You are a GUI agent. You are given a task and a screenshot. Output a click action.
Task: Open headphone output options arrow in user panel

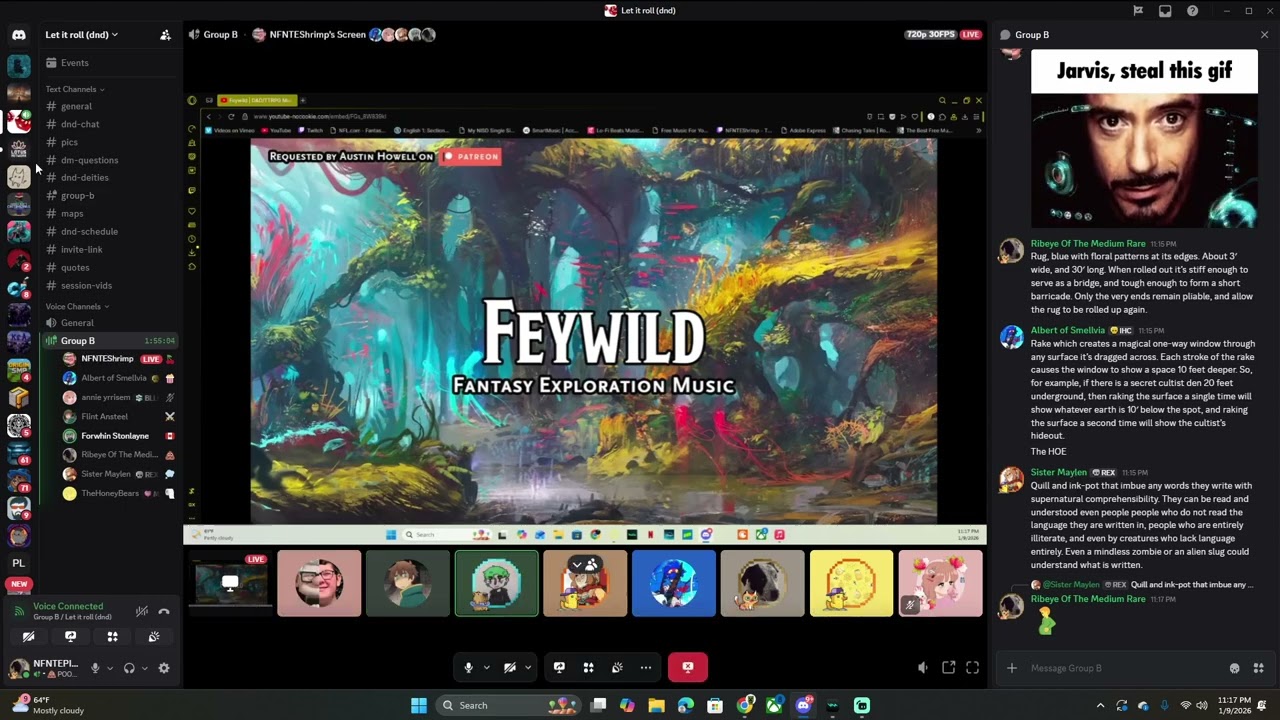(144, 668)
